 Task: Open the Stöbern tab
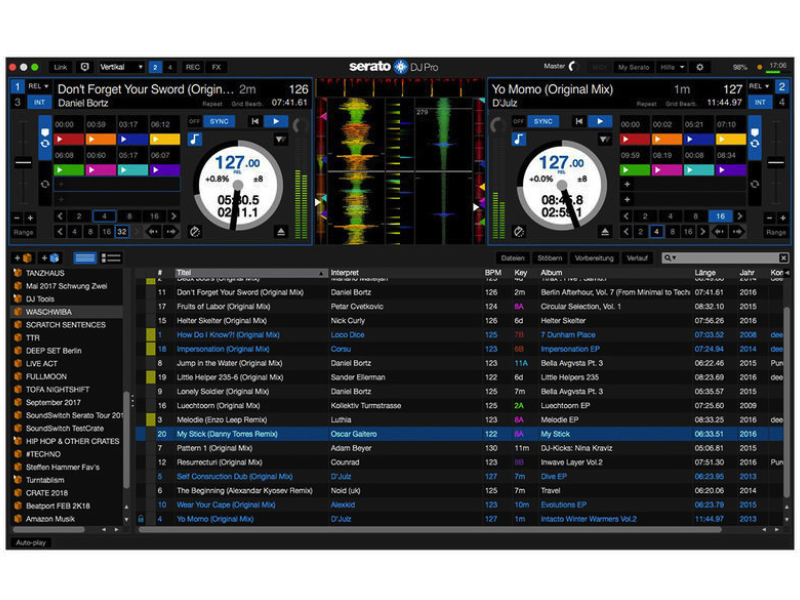549,258
